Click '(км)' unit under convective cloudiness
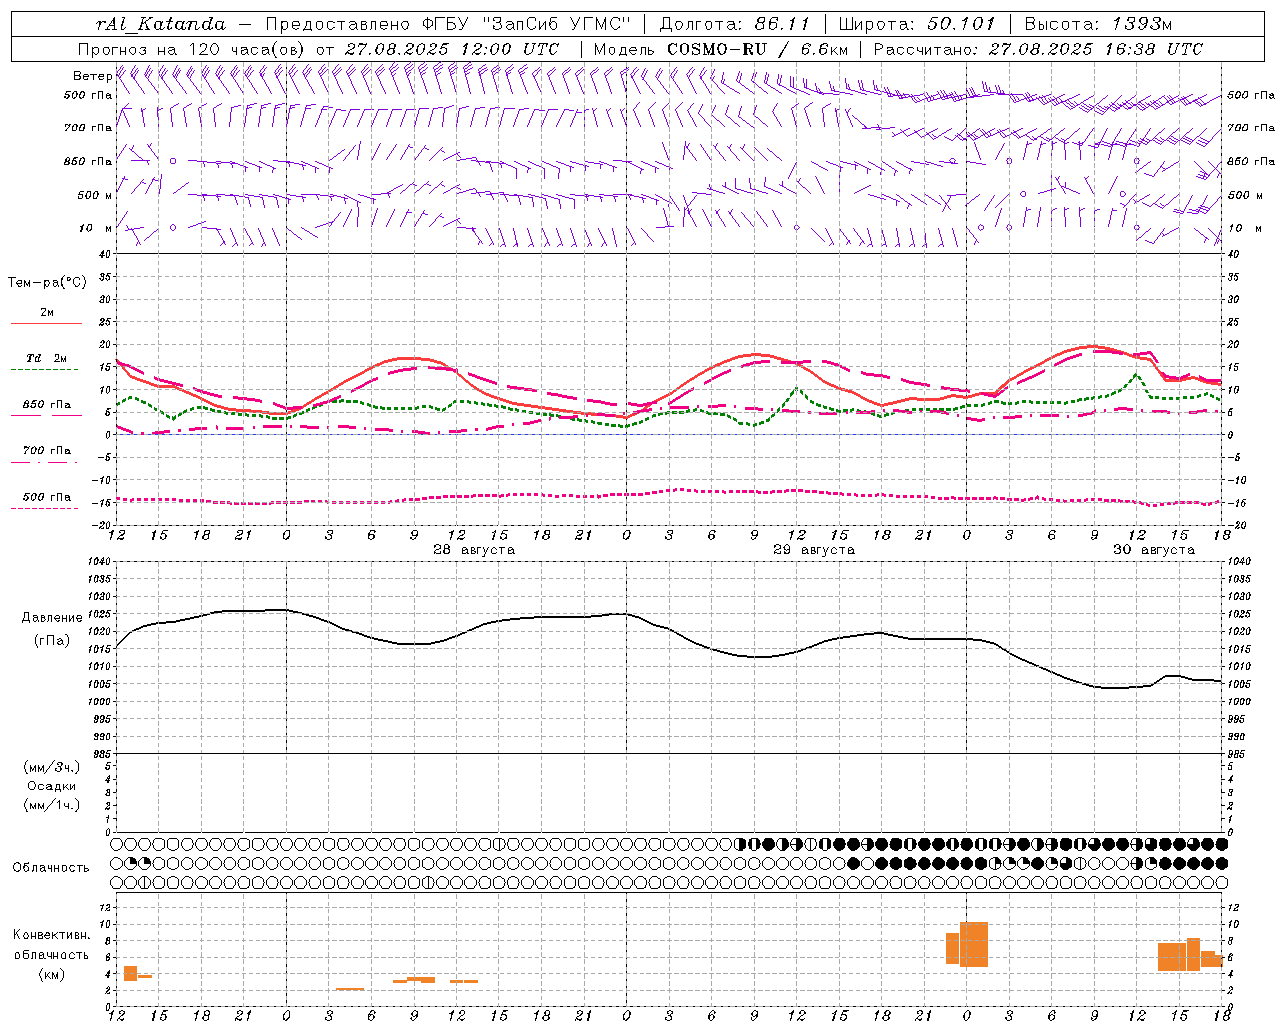 (x=52, y=974)
